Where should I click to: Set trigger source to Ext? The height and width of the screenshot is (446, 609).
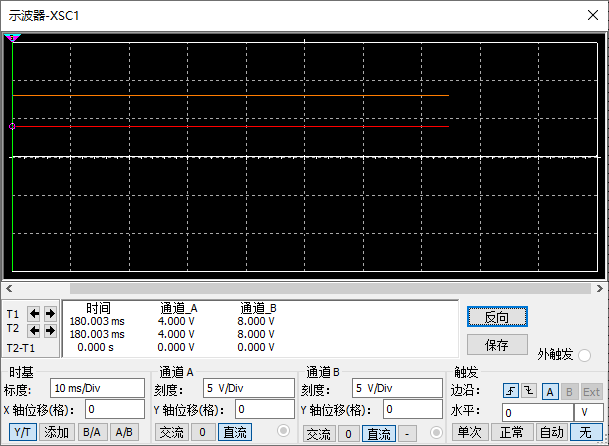click(591, 392)
